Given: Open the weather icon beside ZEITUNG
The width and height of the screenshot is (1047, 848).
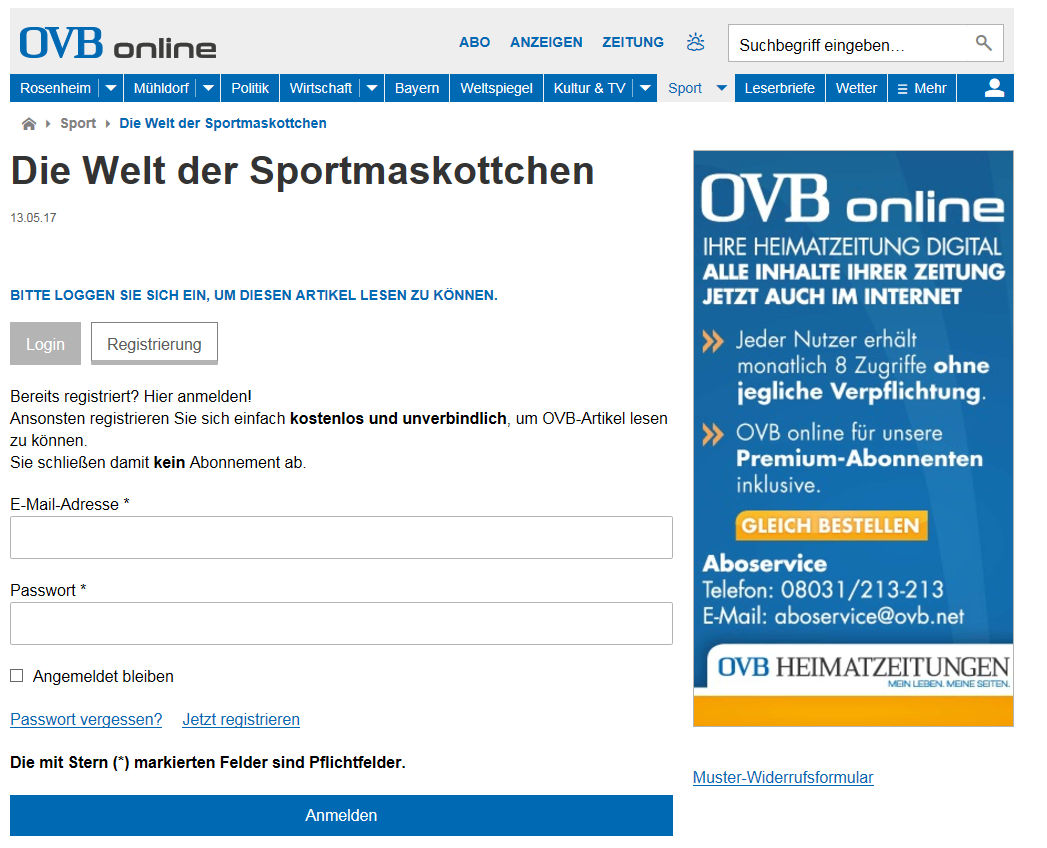Looking at the screenshot, I should tap(695, 42).
